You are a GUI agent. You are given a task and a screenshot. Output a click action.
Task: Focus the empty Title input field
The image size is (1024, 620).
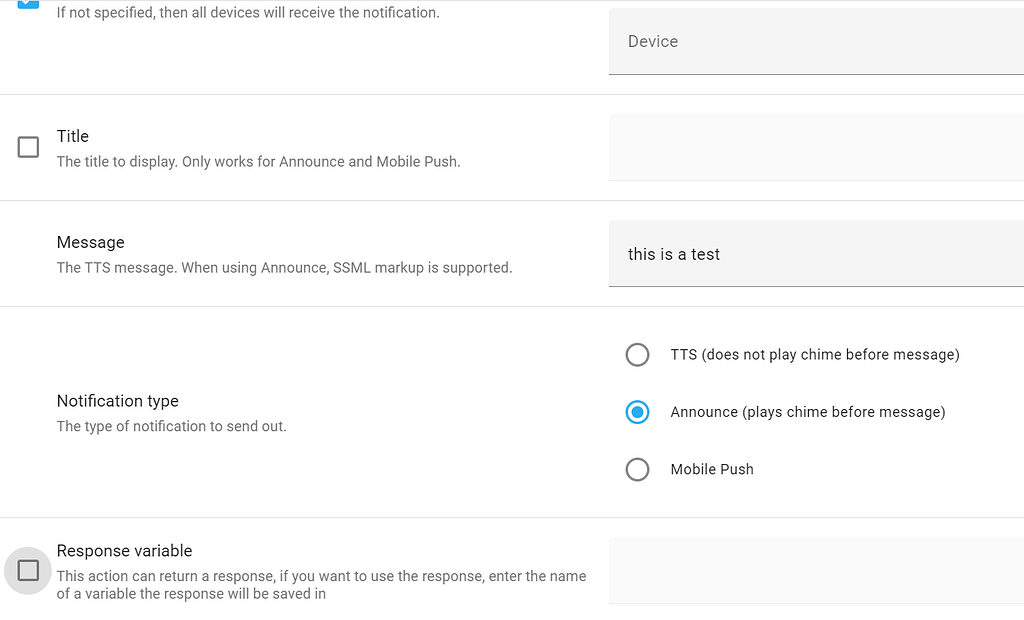816,148
